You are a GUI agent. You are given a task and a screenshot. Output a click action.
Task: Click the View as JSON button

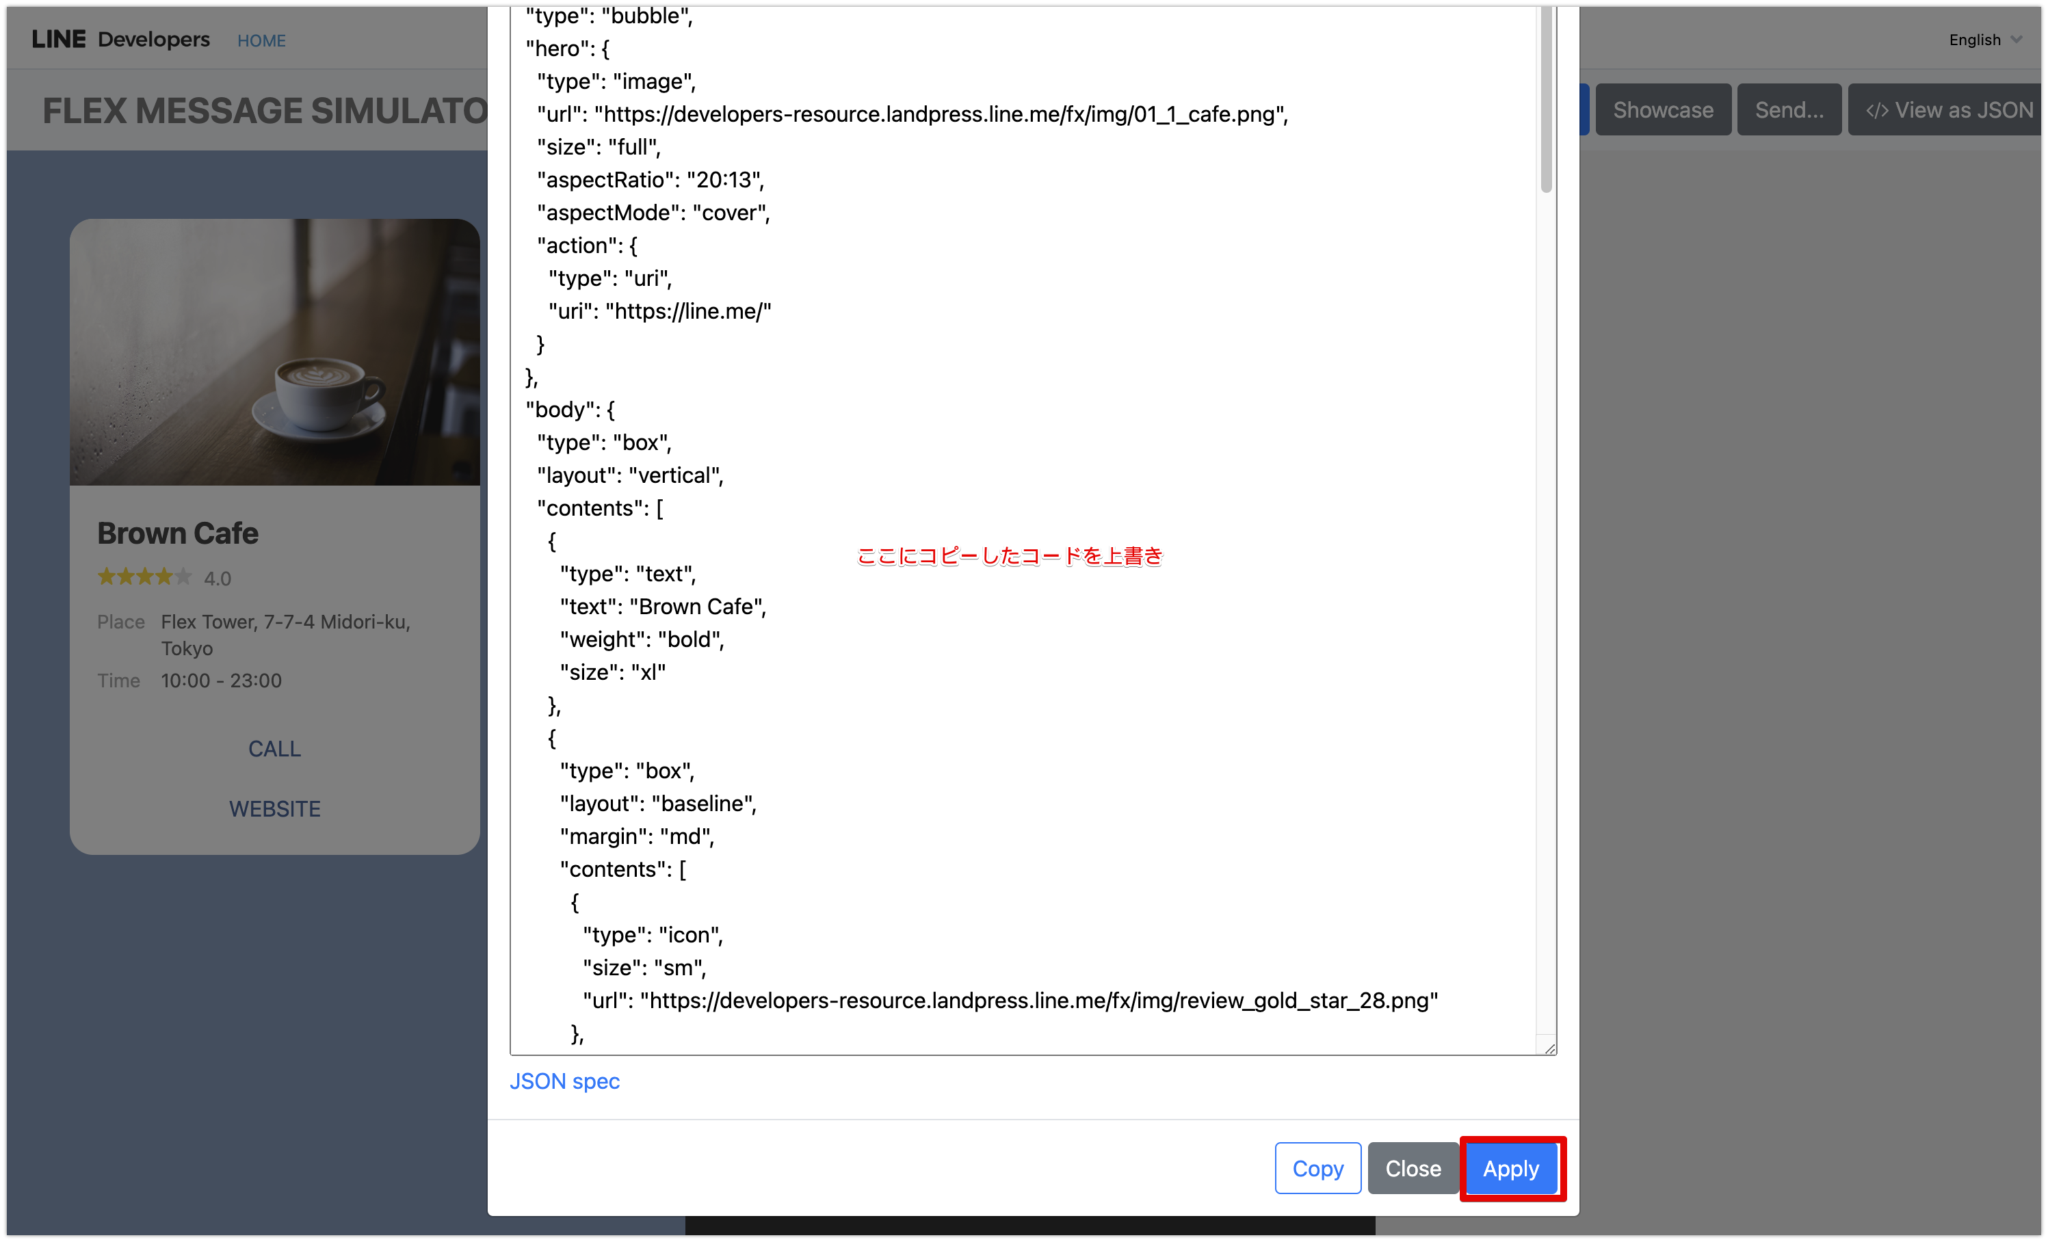[1946, 110]
